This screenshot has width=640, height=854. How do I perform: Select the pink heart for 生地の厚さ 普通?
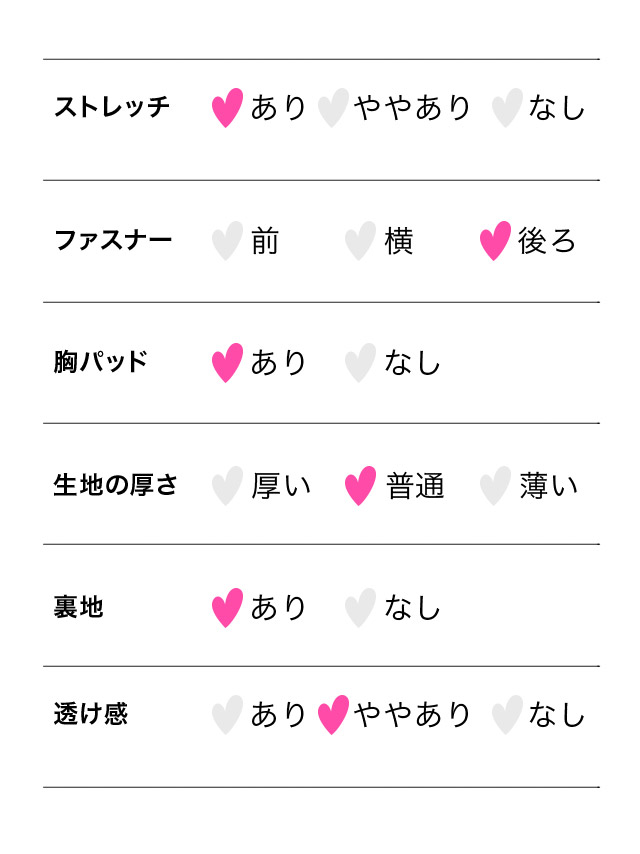coord(360,486)
